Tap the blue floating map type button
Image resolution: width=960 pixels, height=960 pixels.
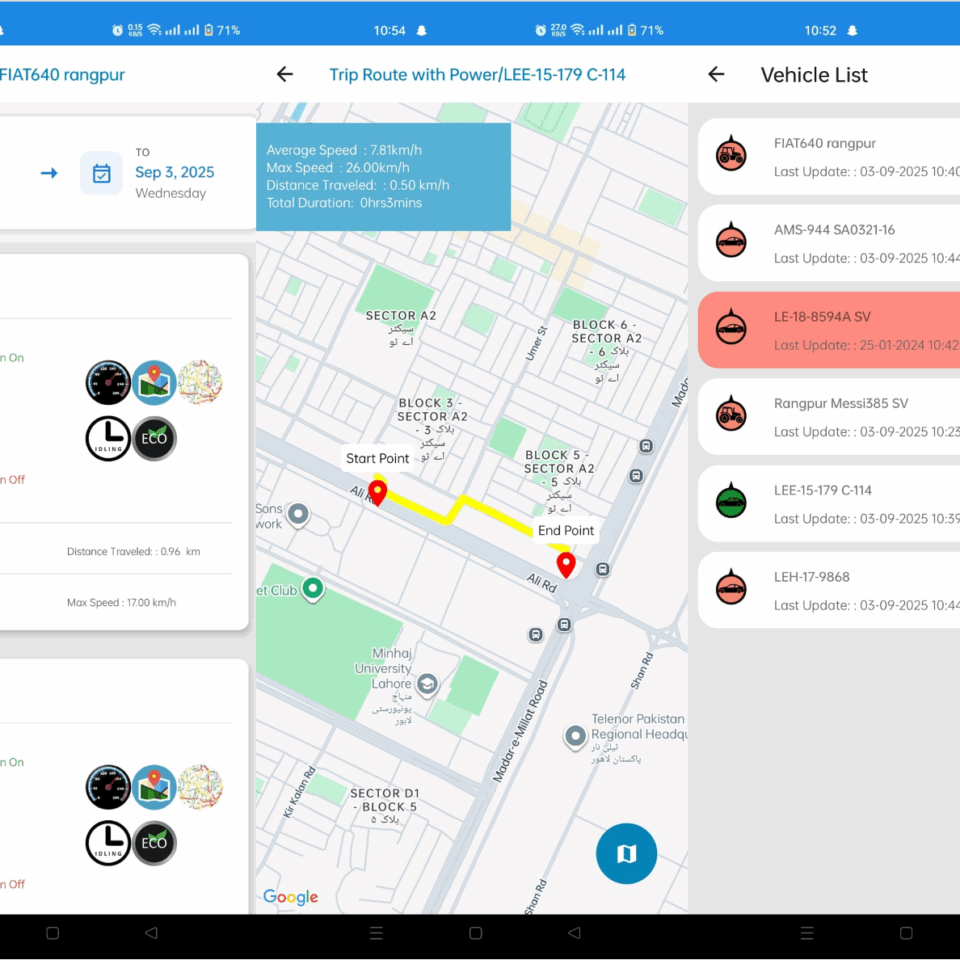point(626,854)
